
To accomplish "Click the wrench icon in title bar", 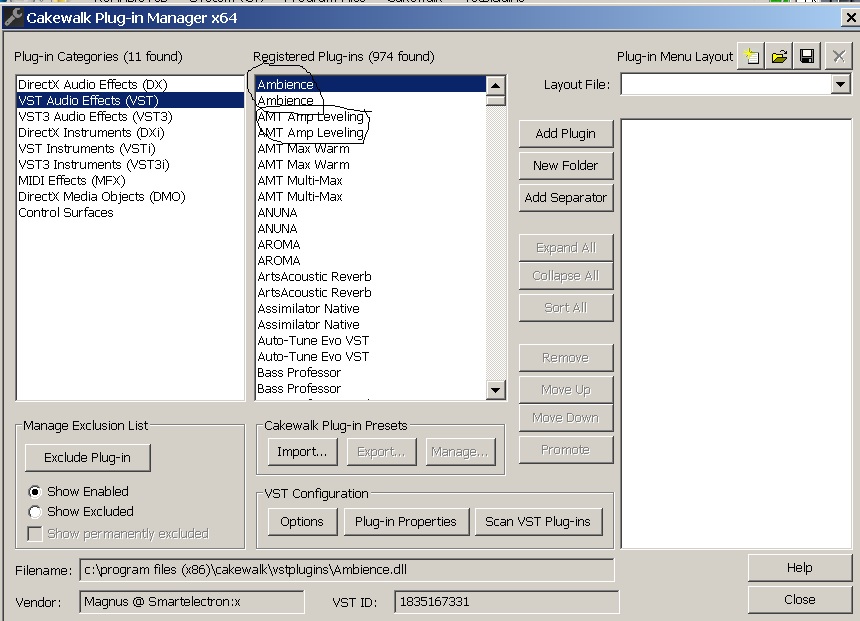I will (13, 18).
